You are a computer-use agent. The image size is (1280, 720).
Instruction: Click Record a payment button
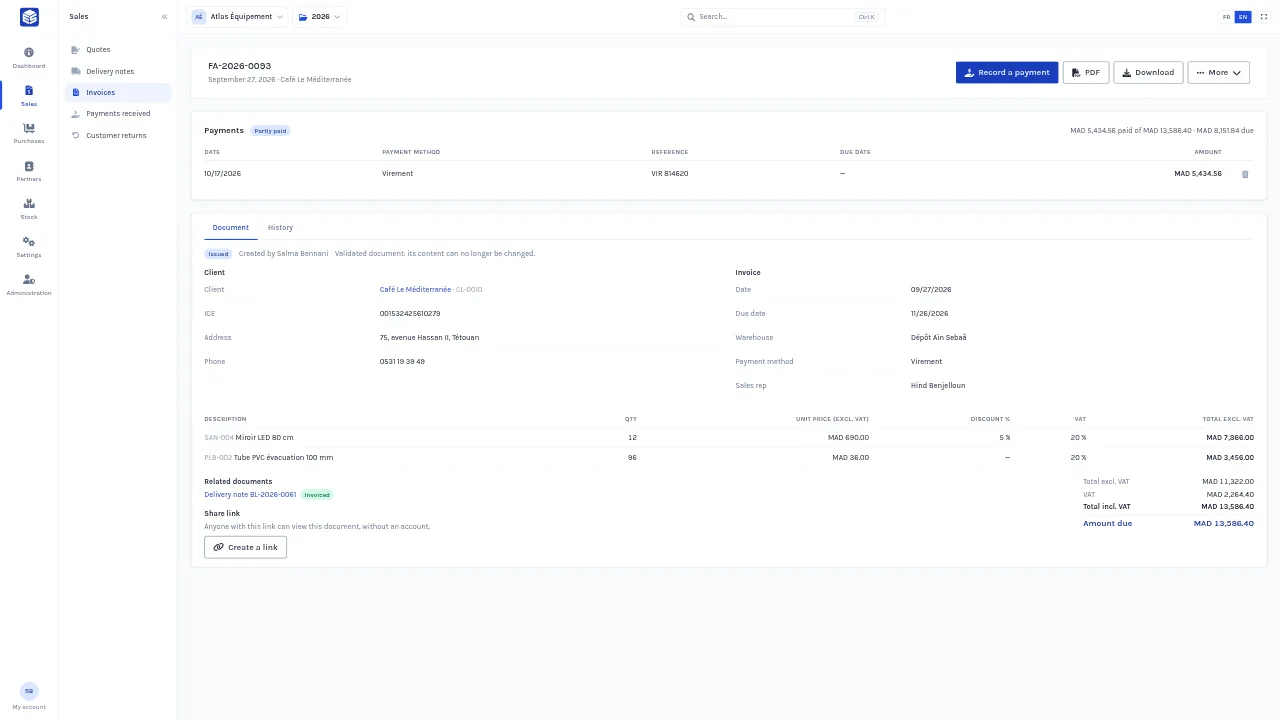point(1007,72)
